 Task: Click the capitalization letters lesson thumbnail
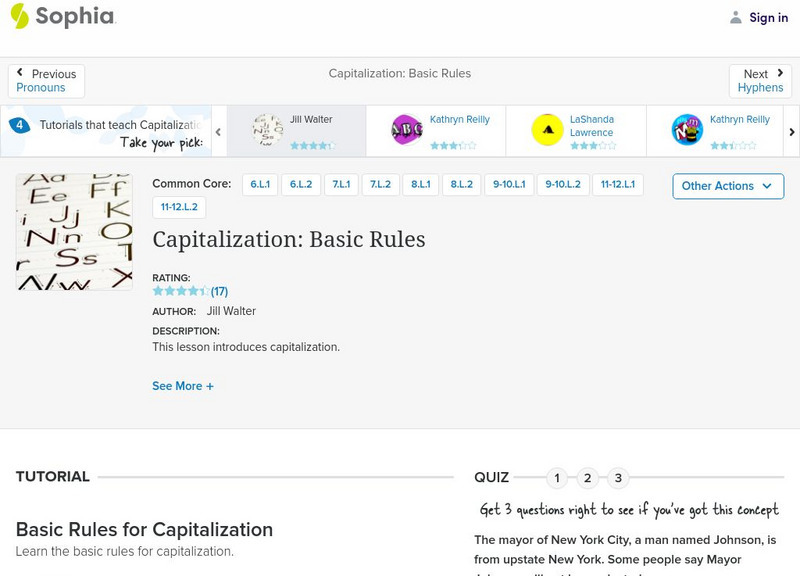[x=74, y=232]
